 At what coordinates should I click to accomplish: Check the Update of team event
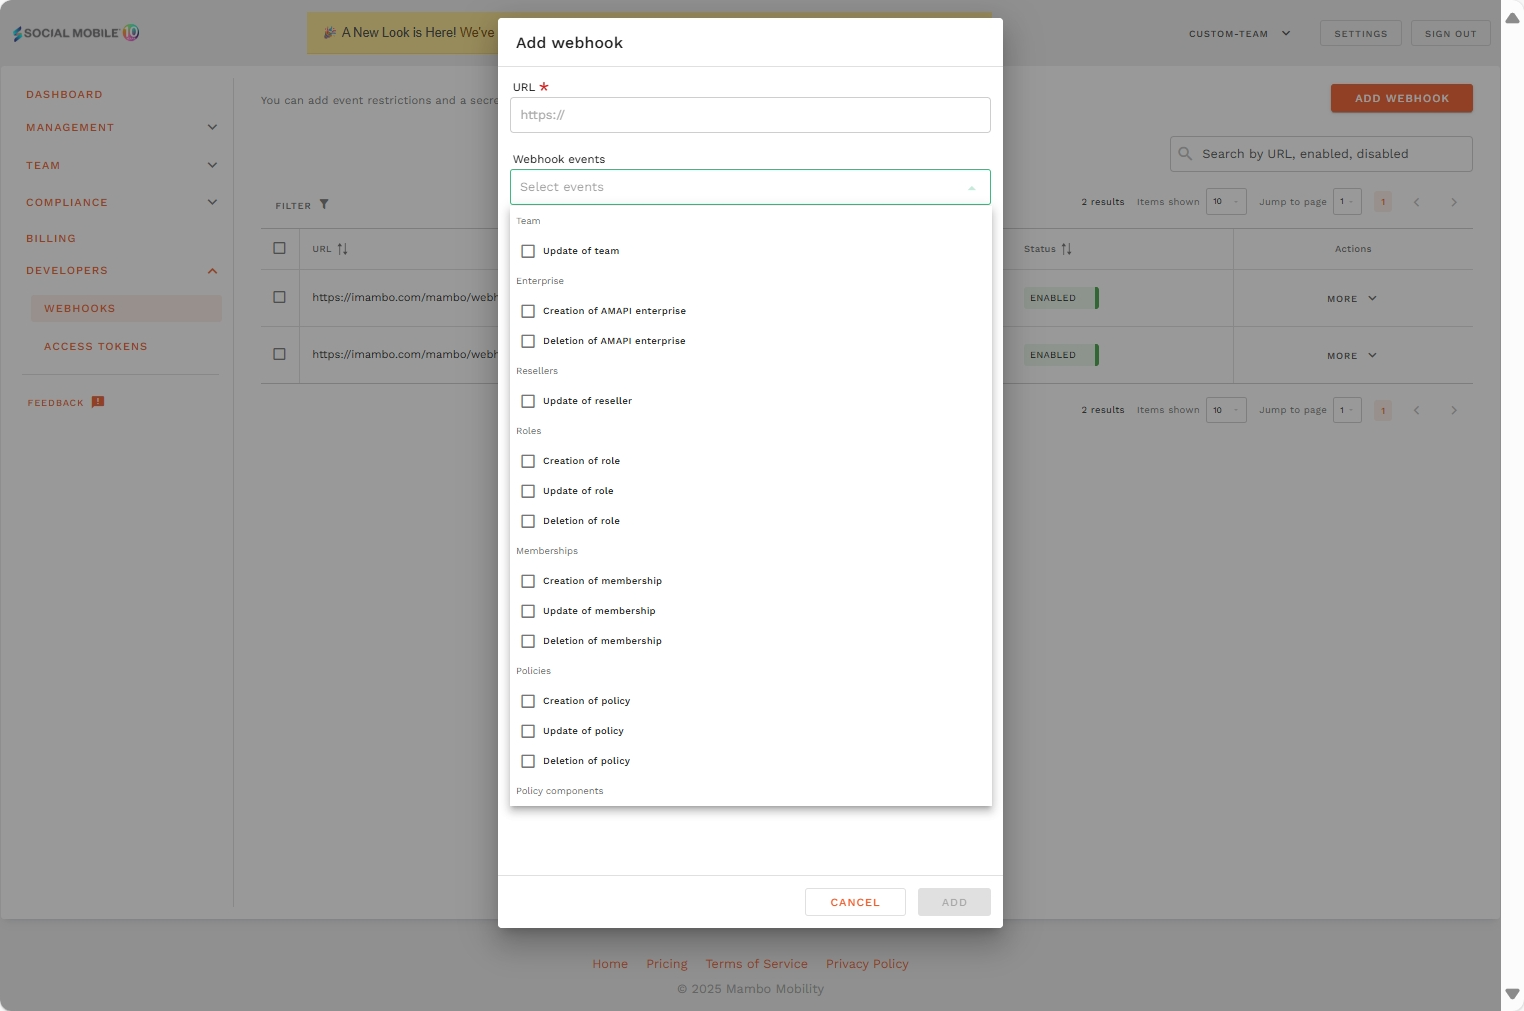pos(528,251)
